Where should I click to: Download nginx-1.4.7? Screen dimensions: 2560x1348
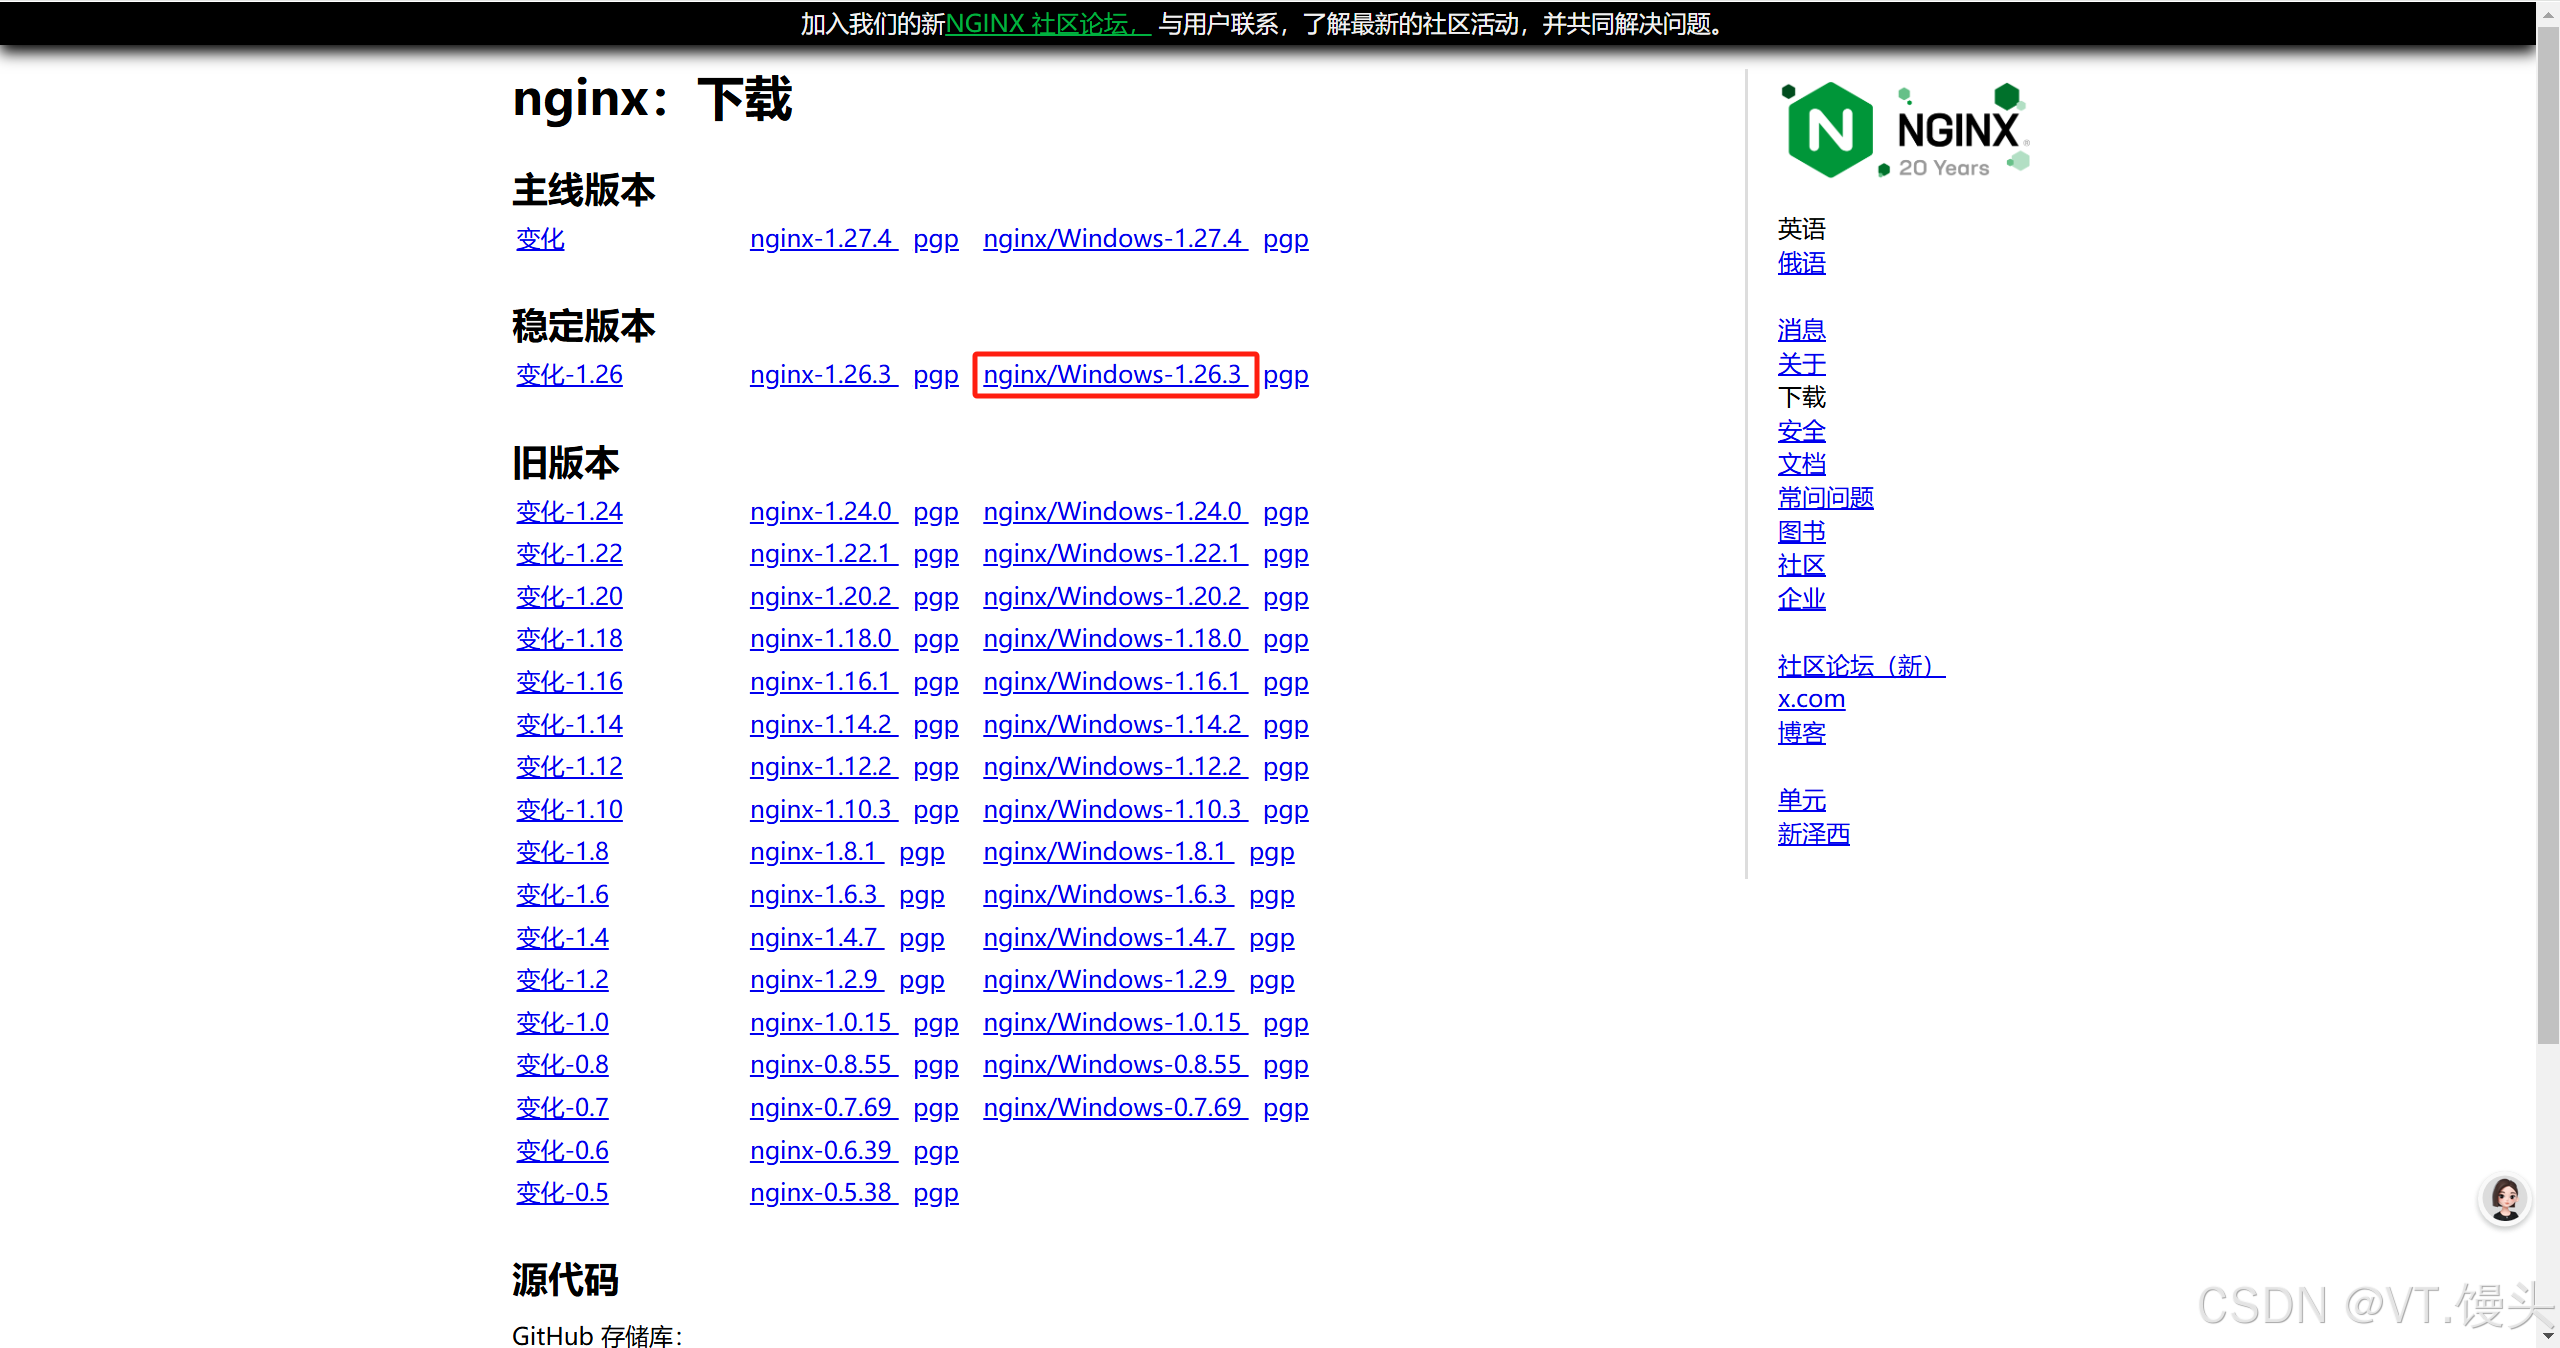point(816,938)
